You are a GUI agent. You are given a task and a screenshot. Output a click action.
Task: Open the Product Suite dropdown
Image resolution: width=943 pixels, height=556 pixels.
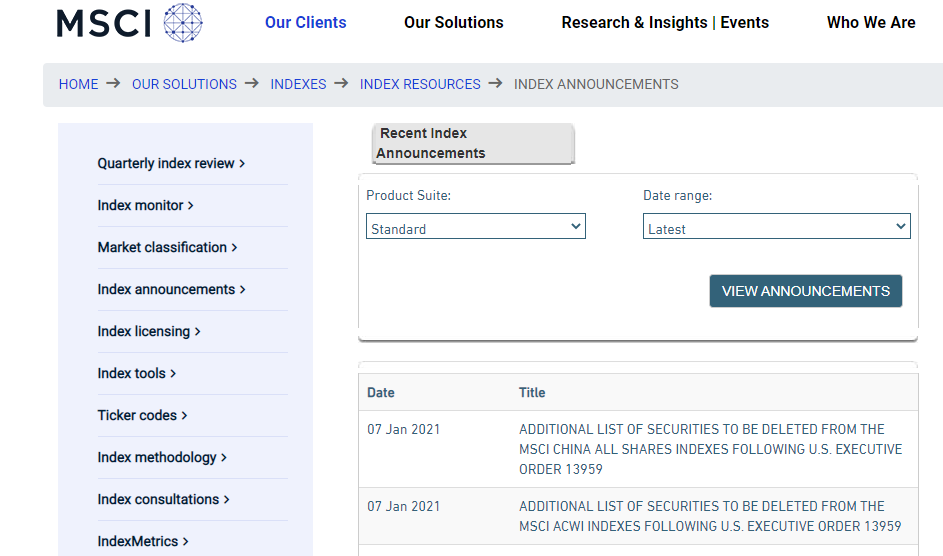pos(475,228)
